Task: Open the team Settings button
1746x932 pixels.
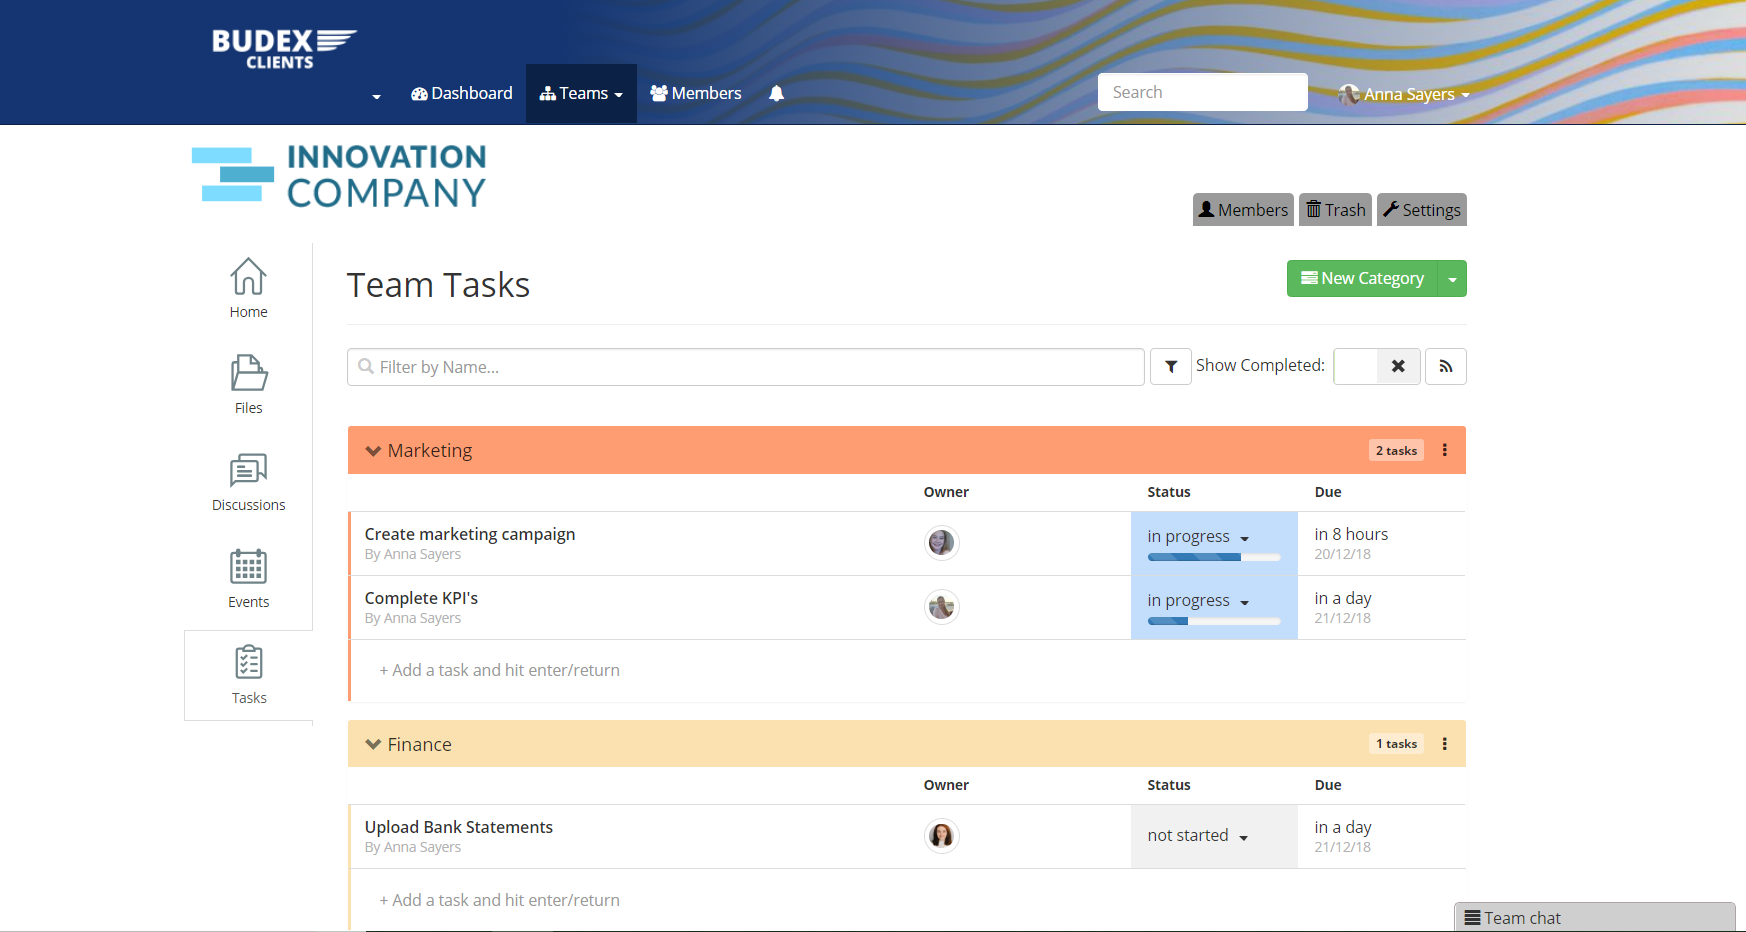Action: (x=1421, y=210)
